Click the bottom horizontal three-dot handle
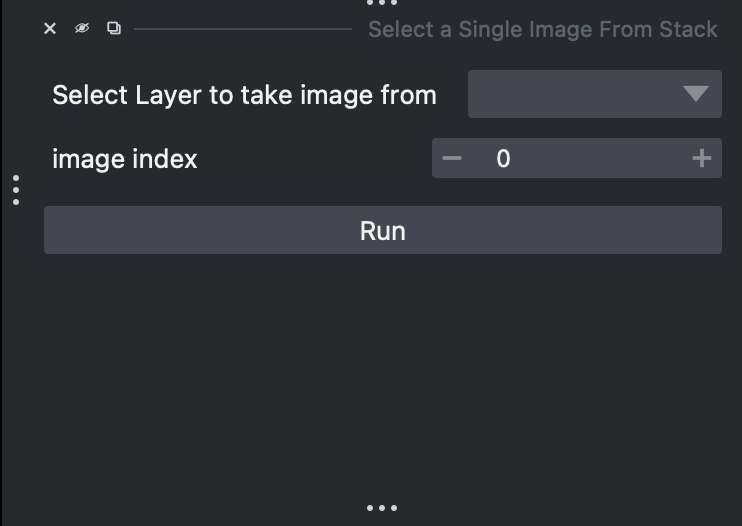The image size is (742, 526). click(382, 508)
